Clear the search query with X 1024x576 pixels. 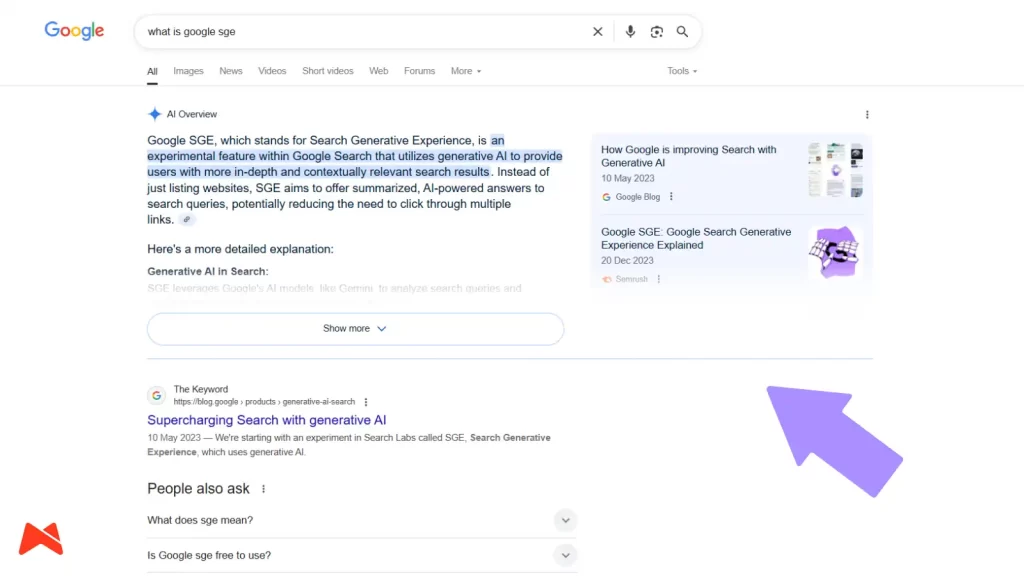[598, 31]
